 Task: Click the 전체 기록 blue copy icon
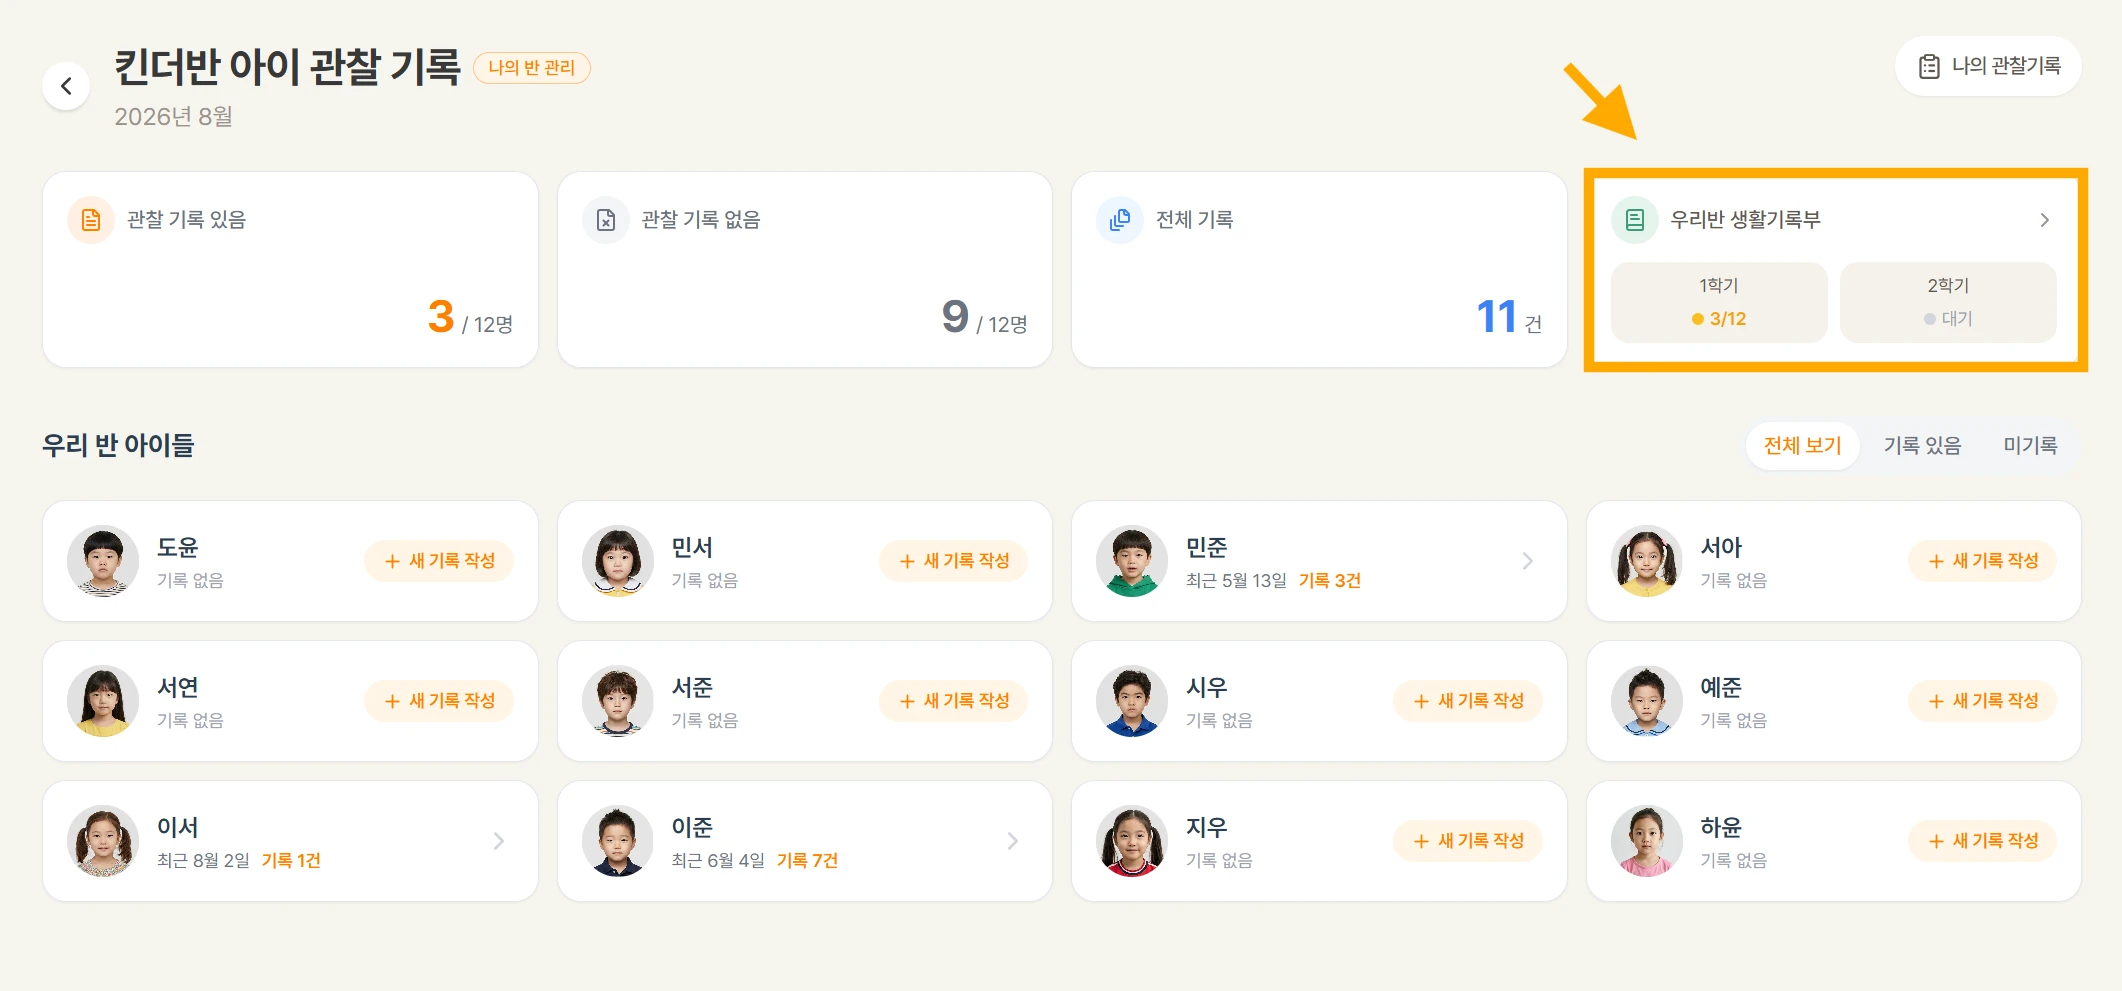coord(1120,220)
